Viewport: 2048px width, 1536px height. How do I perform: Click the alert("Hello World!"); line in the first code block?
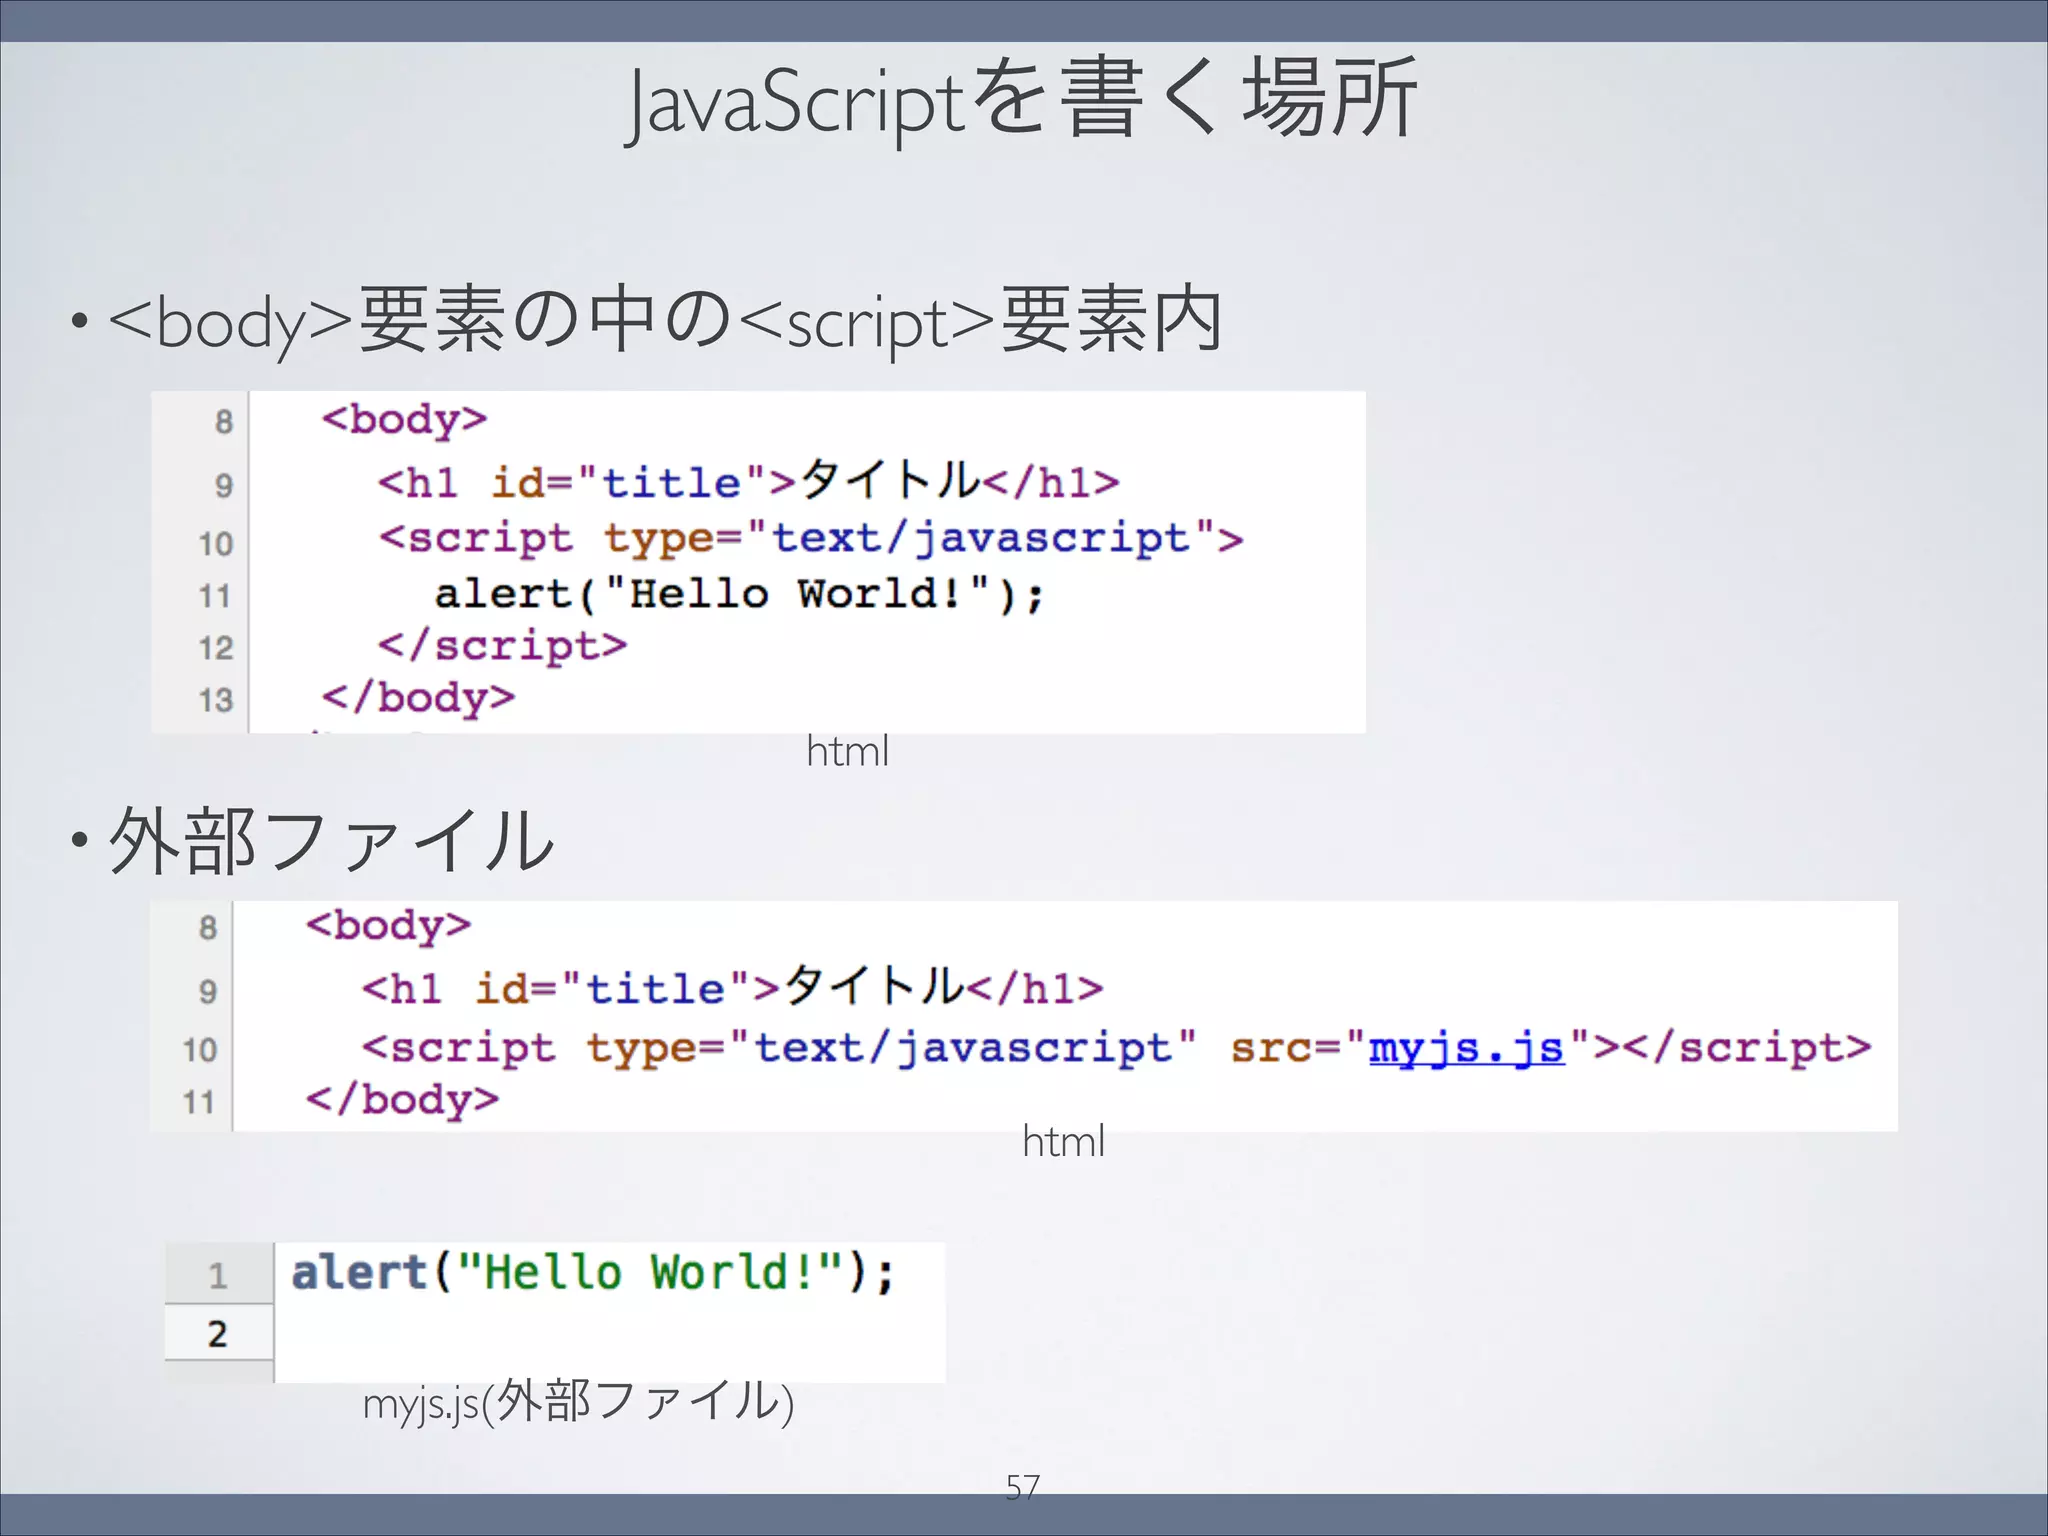pyautogui.click(x=740, y=594)
